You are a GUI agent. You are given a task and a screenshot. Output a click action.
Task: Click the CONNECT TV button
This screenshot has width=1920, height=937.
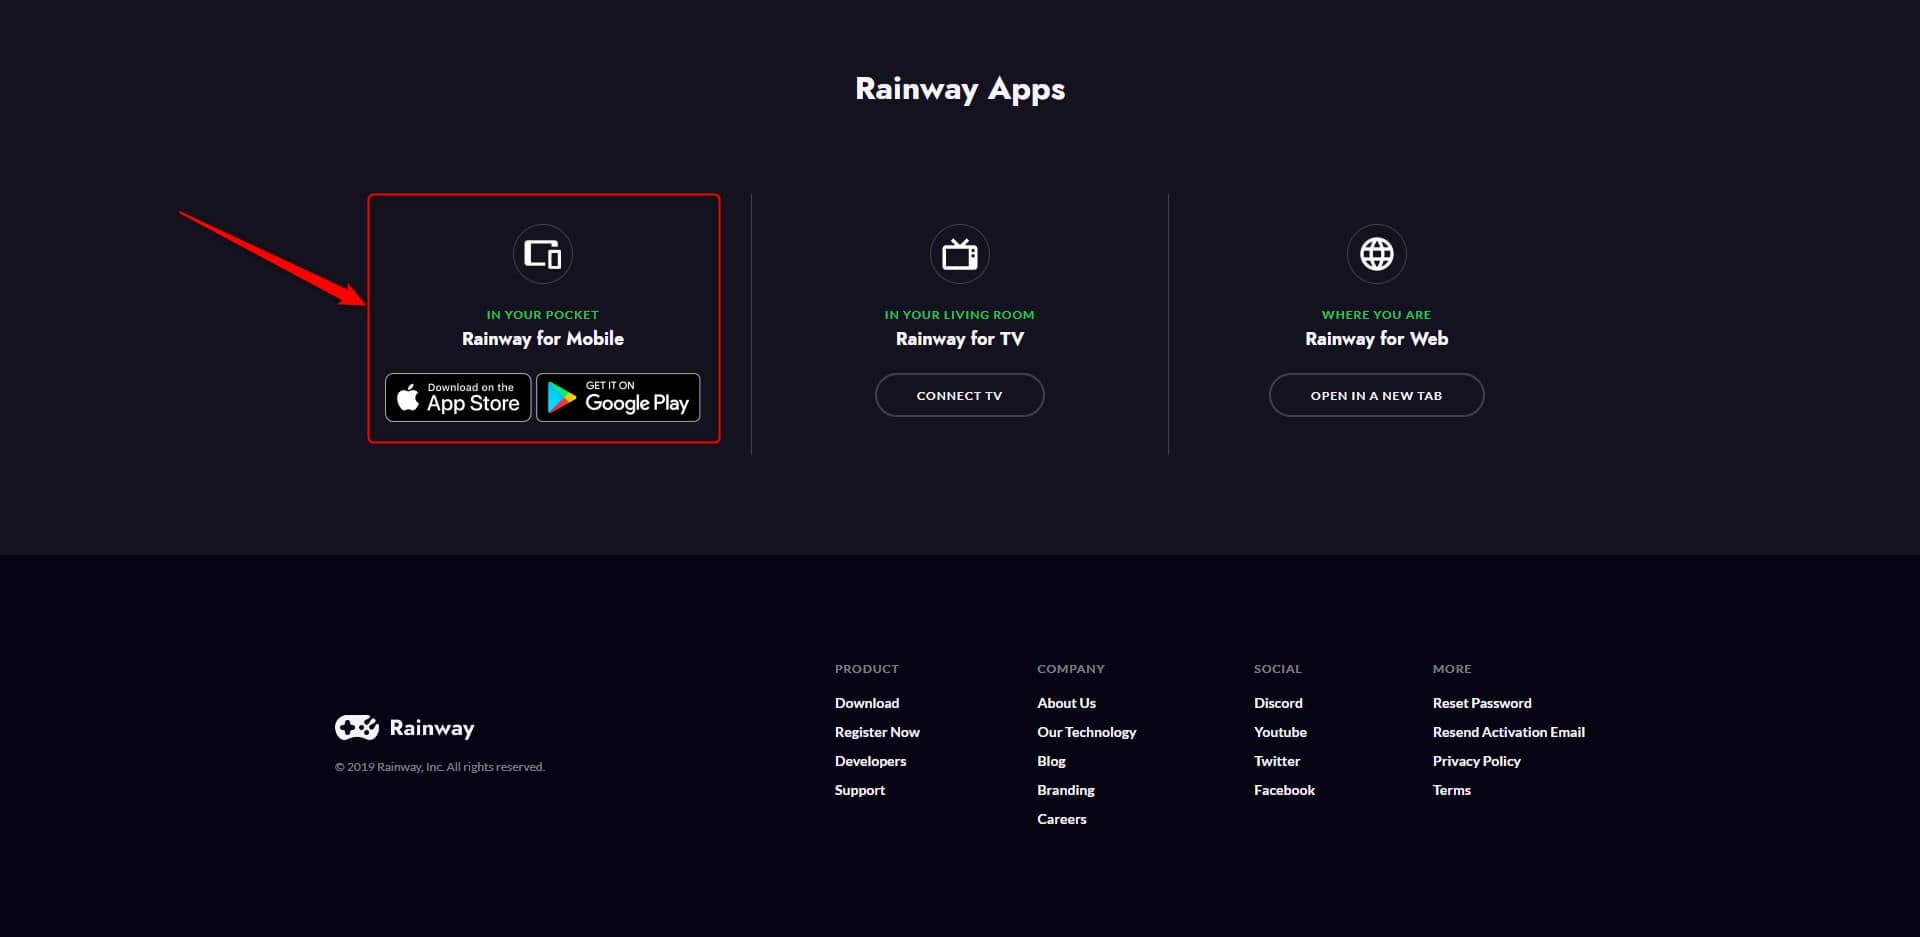(959, 395)
